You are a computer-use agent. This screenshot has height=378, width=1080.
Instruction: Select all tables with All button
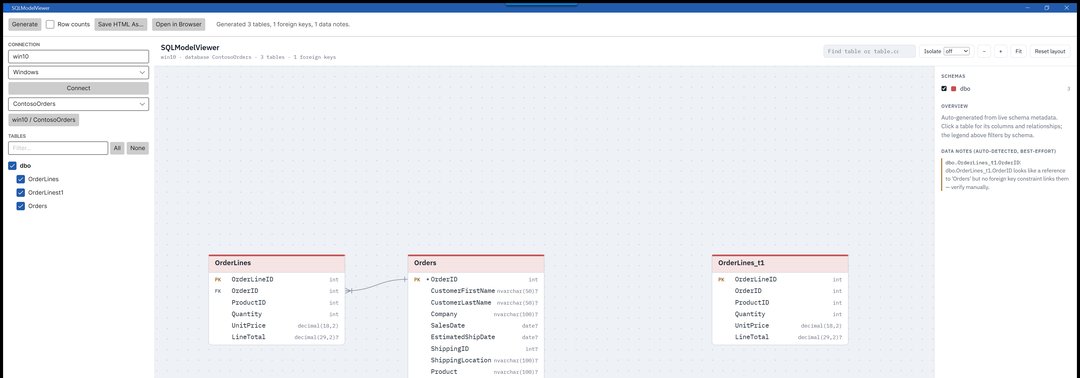[117, 148]
